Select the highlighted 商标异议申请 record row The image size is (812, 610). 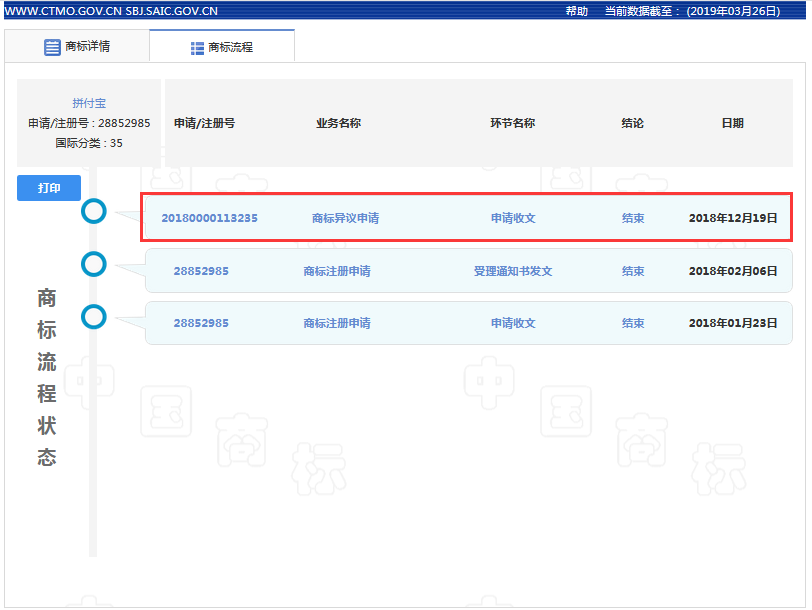[450, 216]
